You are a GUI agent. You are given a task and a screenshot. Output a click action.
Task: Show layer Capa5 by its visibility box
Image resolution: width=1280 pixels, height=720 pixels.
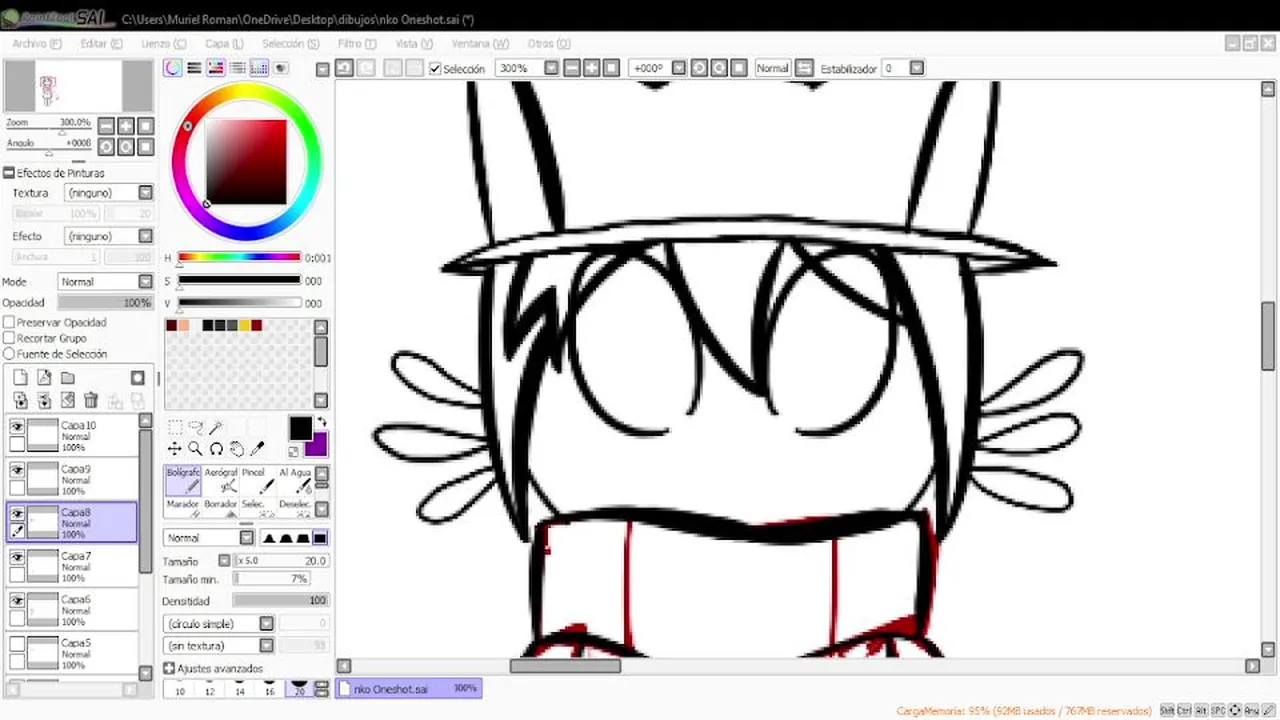[17, 645]
